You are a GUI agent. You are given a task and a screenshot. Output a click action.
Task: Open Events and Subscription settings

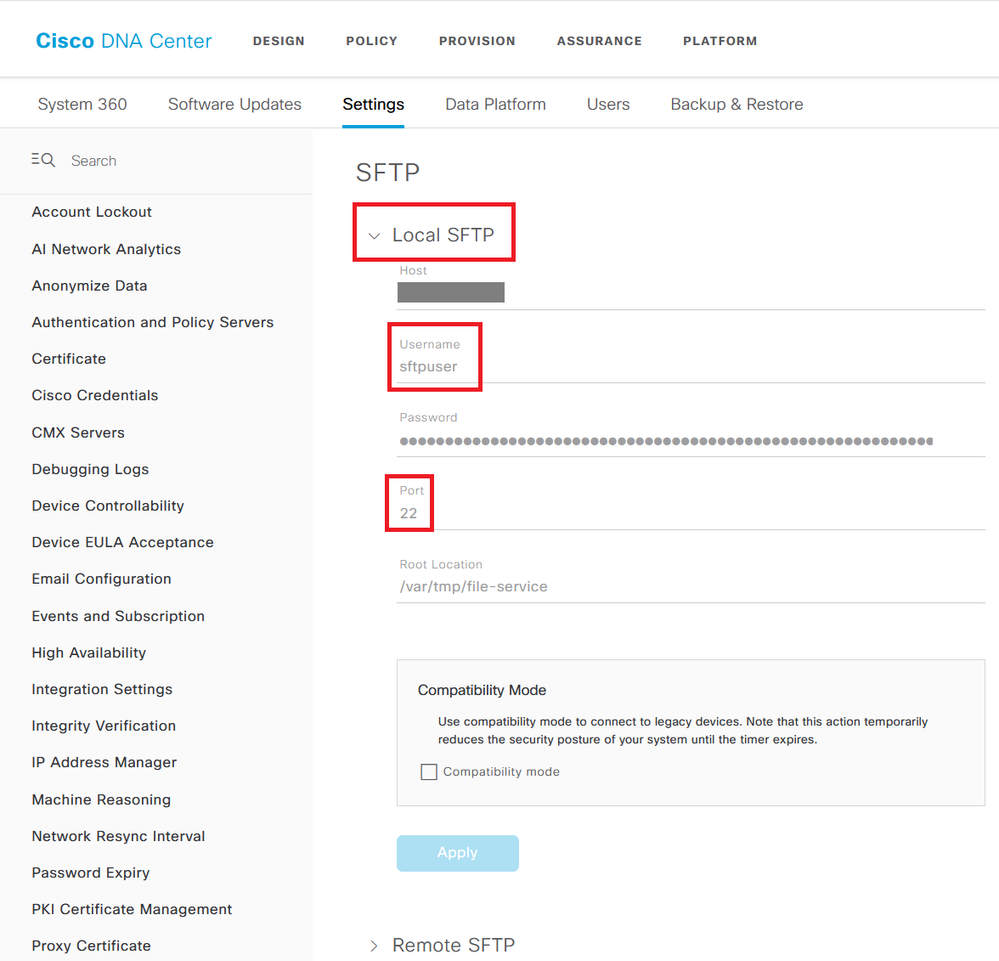coord(118,616)
